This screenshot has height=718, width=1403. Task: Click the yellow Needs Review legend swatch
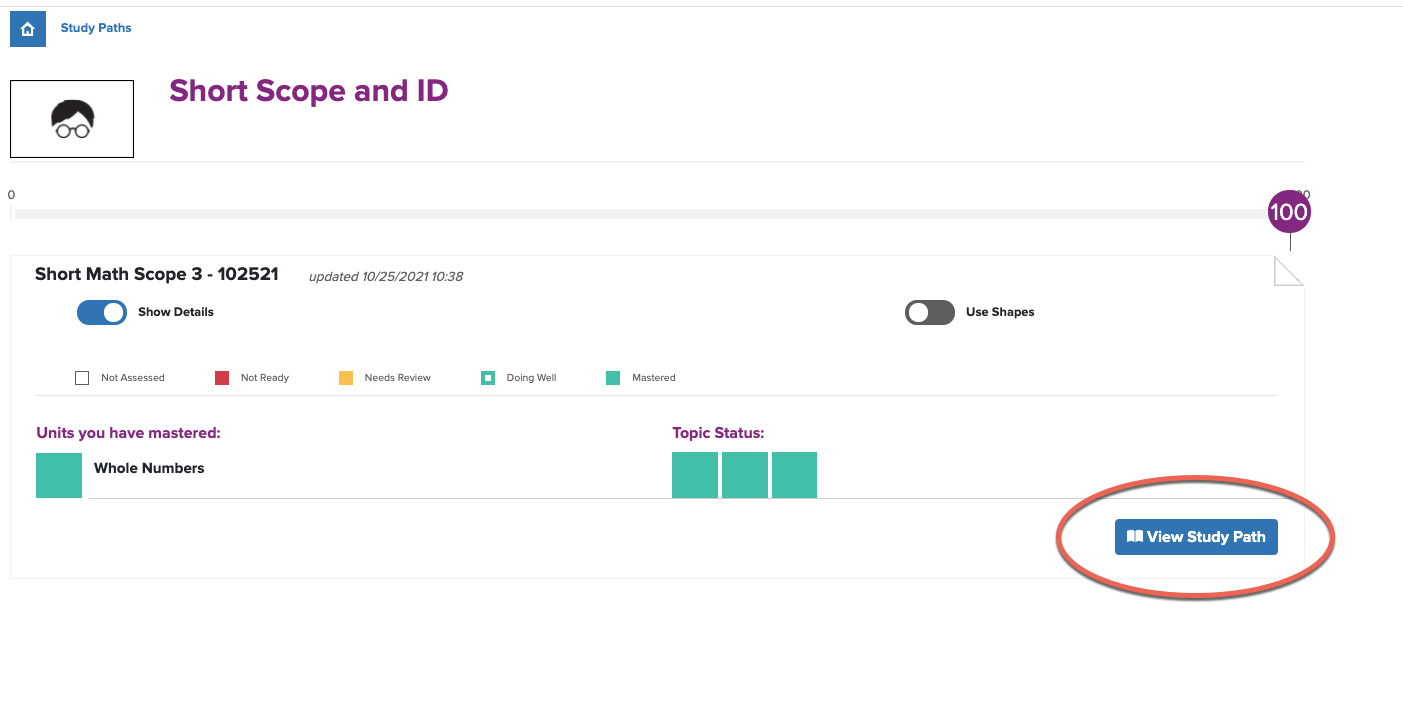coord(346,378)
